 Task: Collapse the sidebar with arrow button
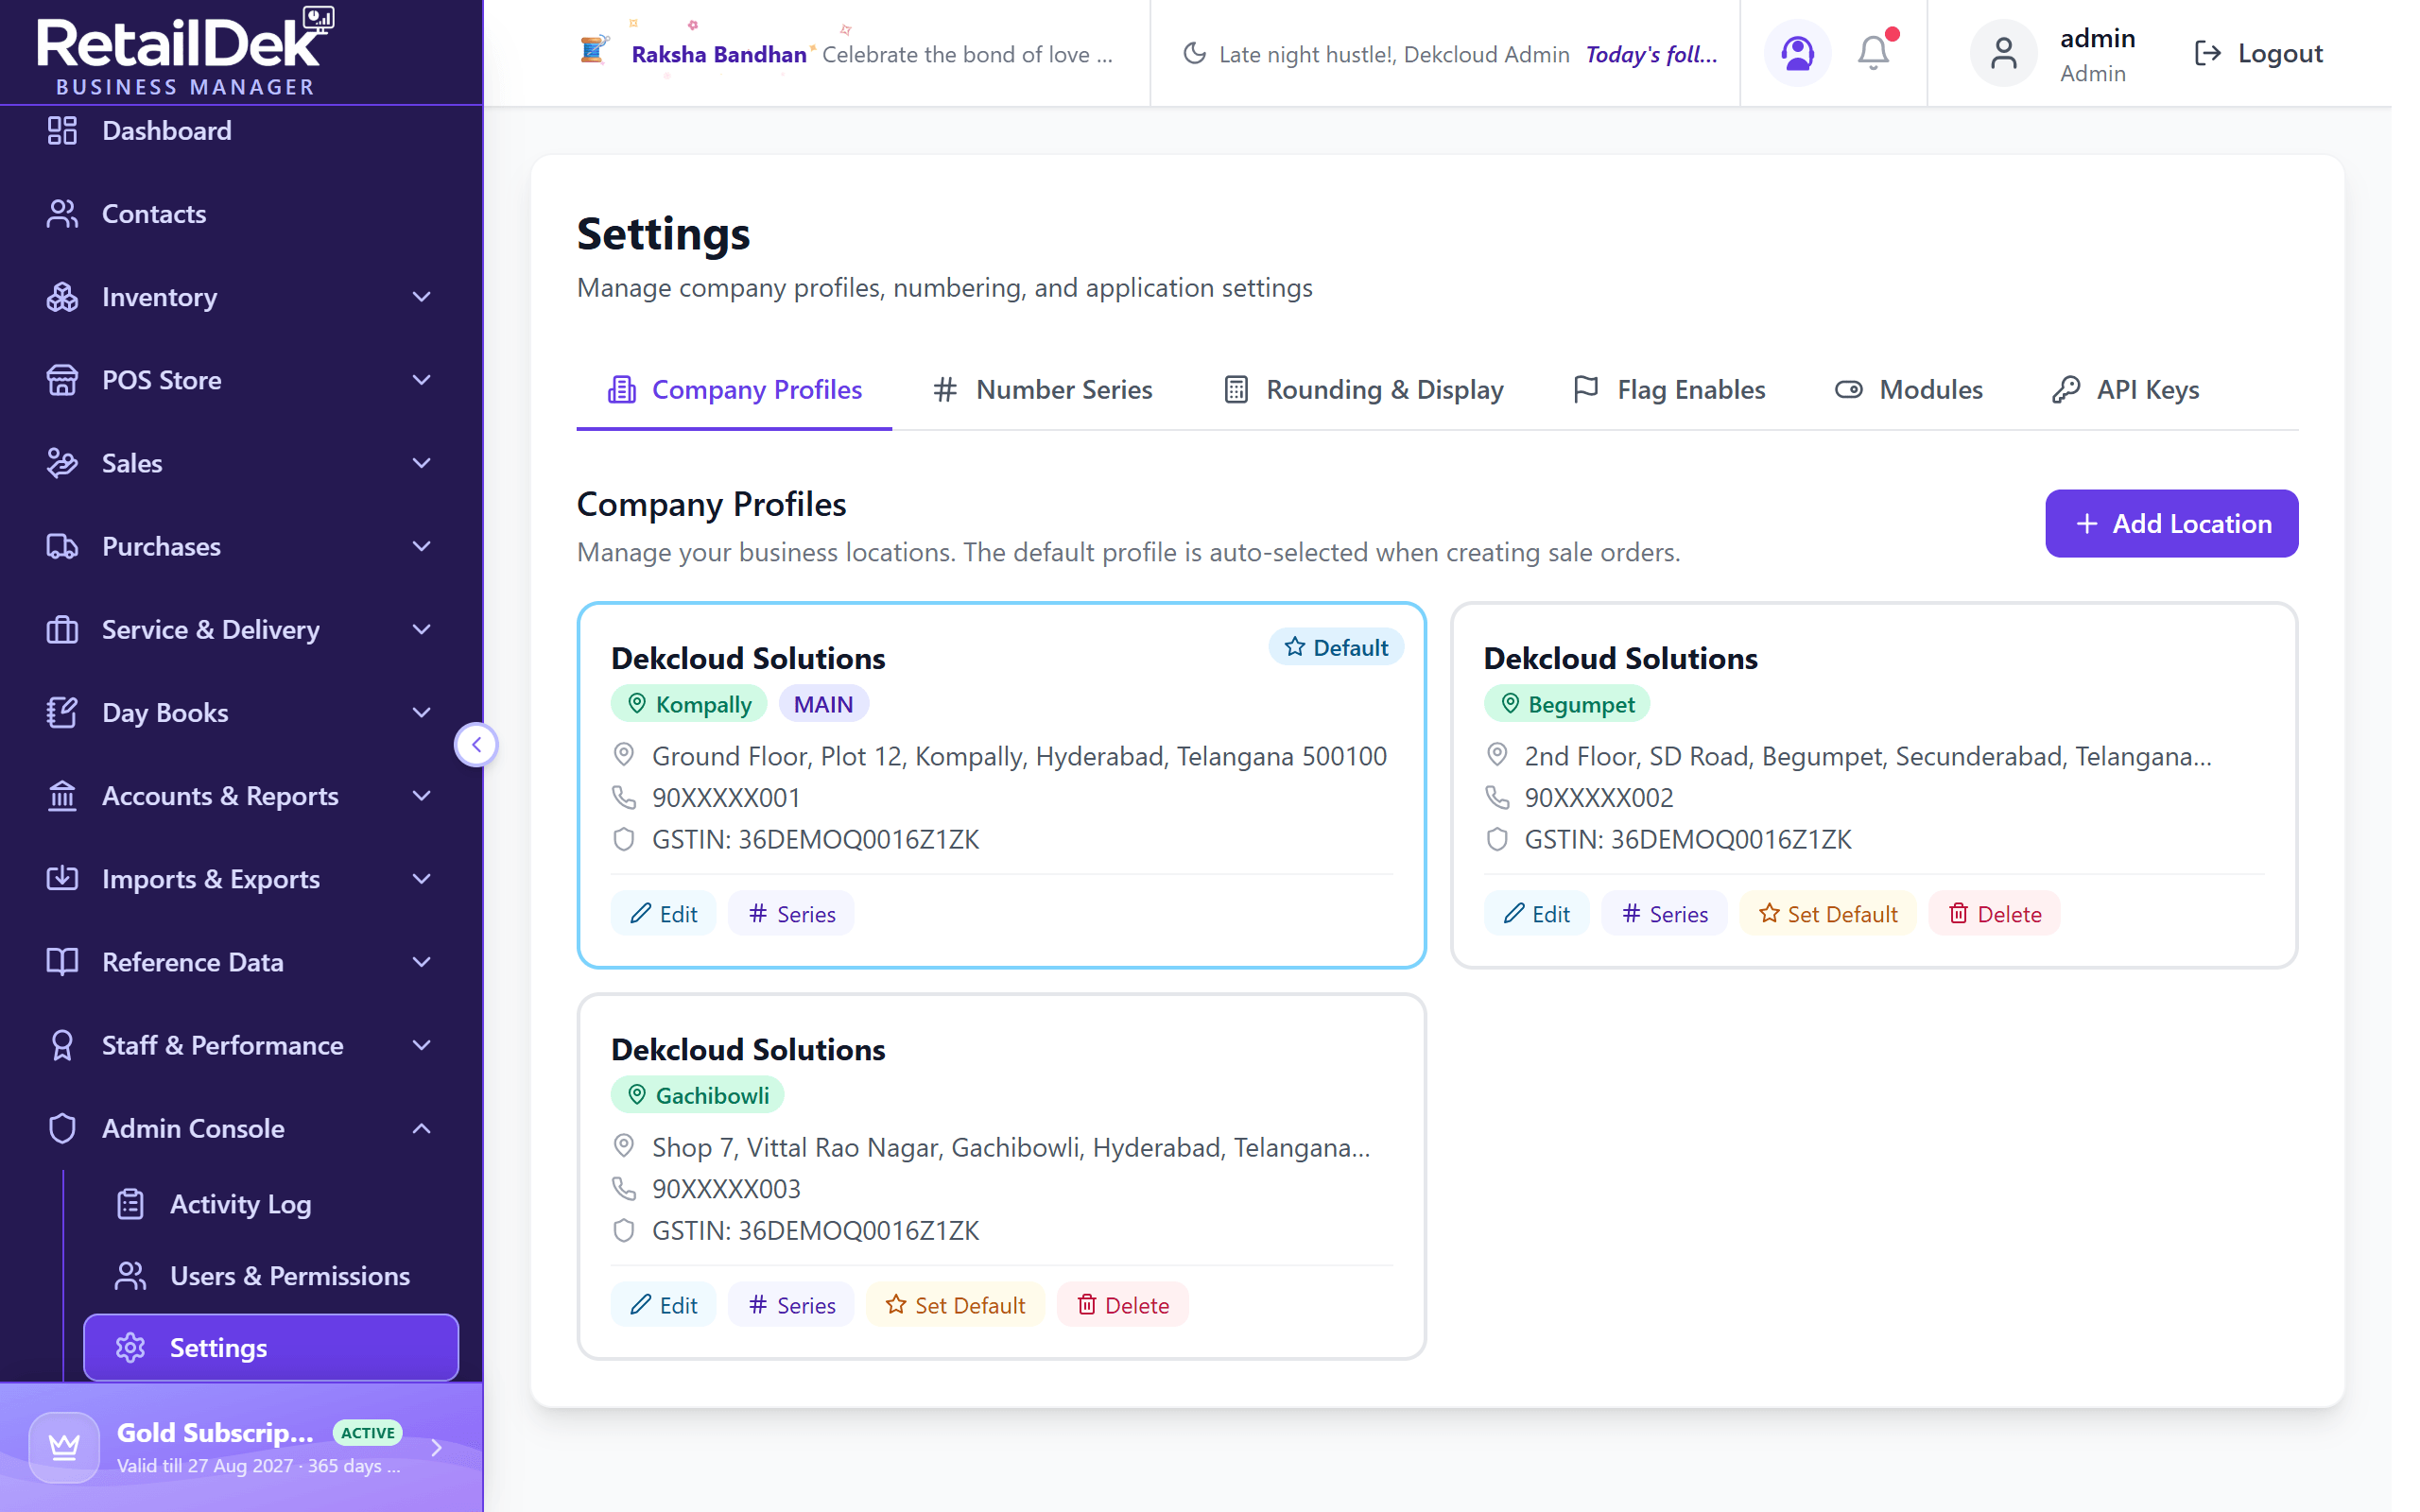476,744
